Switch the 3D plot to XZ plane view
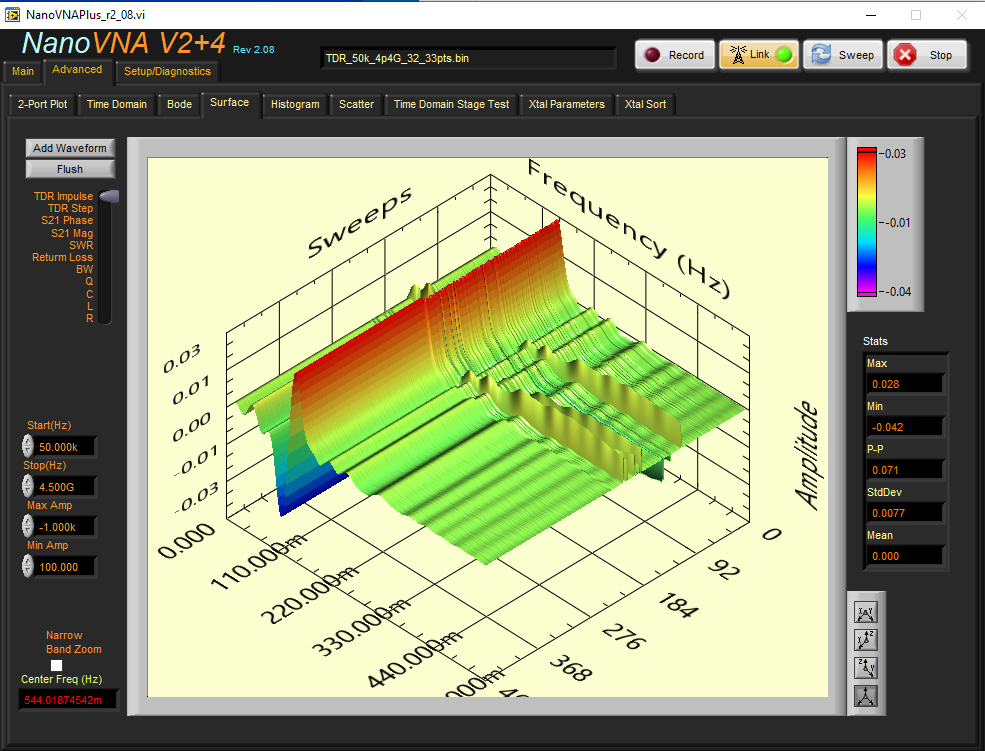The image size is (985, 751). [x=866, y=640]
